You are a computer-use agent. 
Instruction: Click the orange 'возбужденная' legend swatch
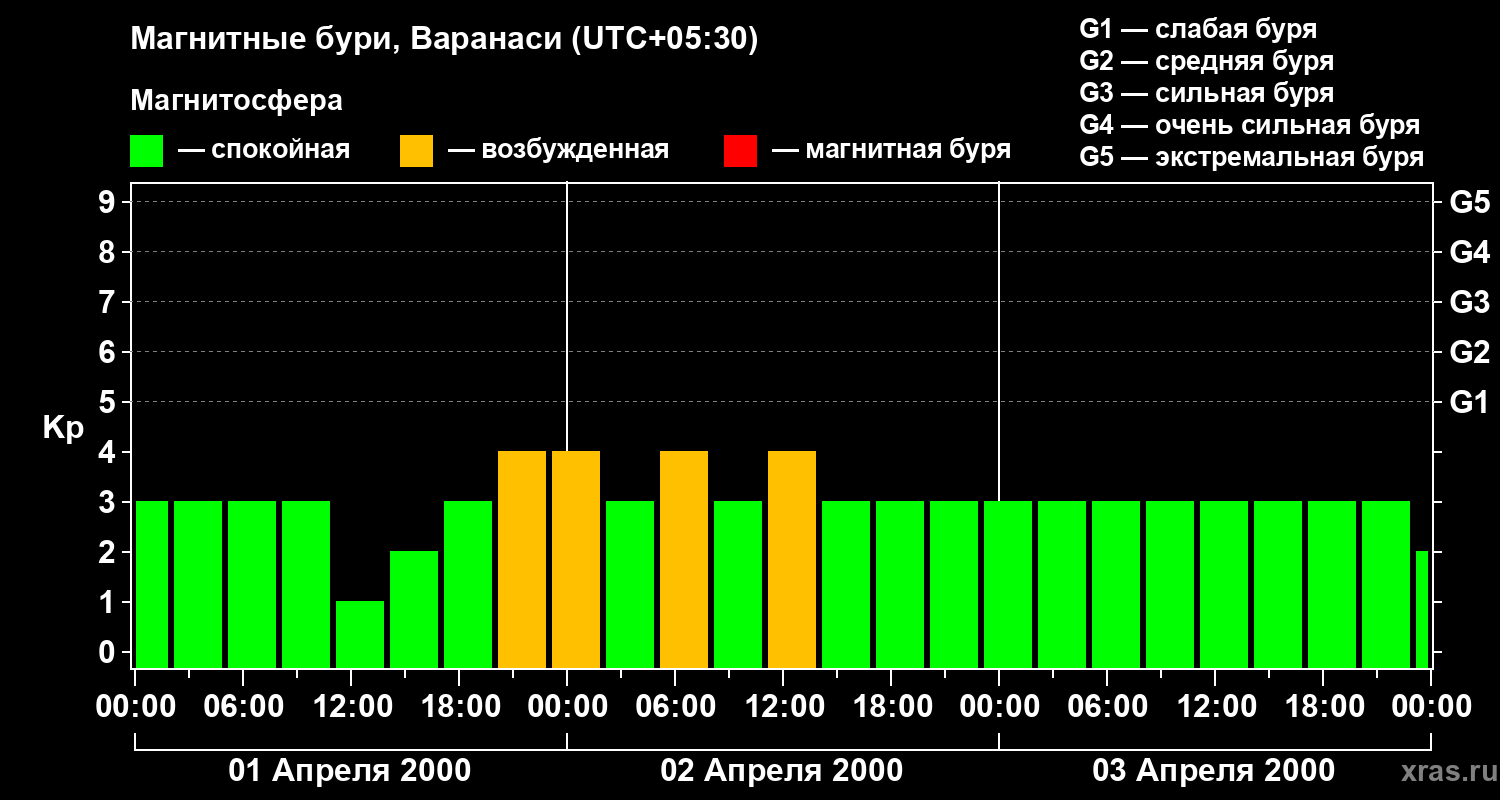[416, 151]
